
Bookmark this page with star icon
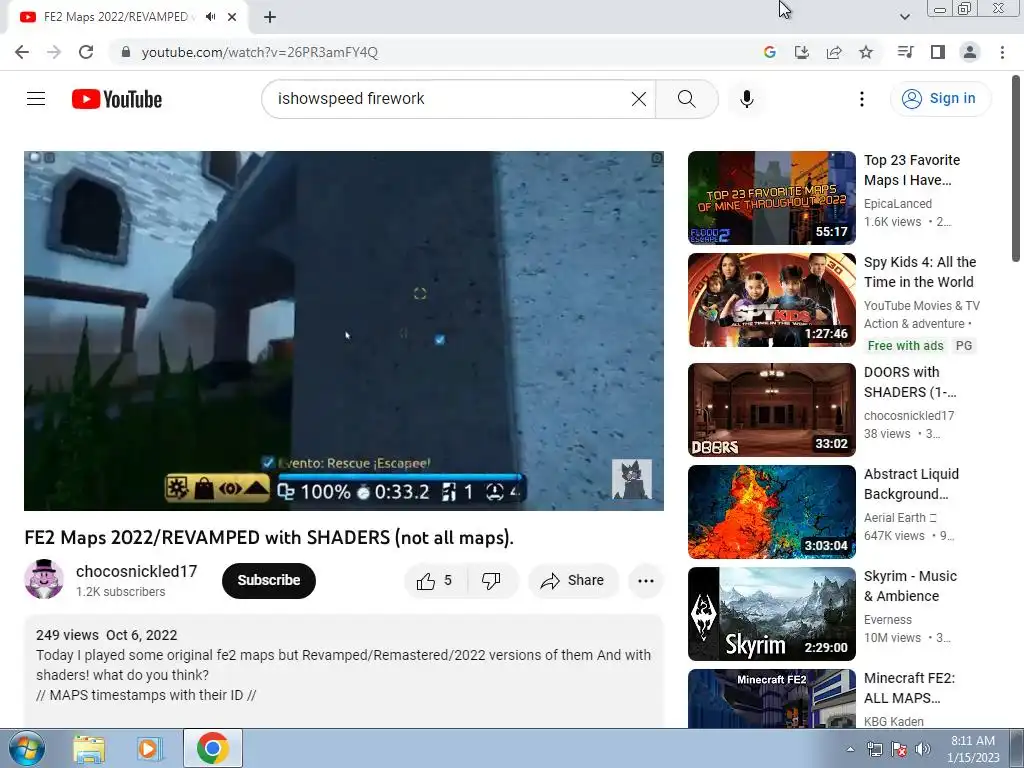click(x=866, y=52)
